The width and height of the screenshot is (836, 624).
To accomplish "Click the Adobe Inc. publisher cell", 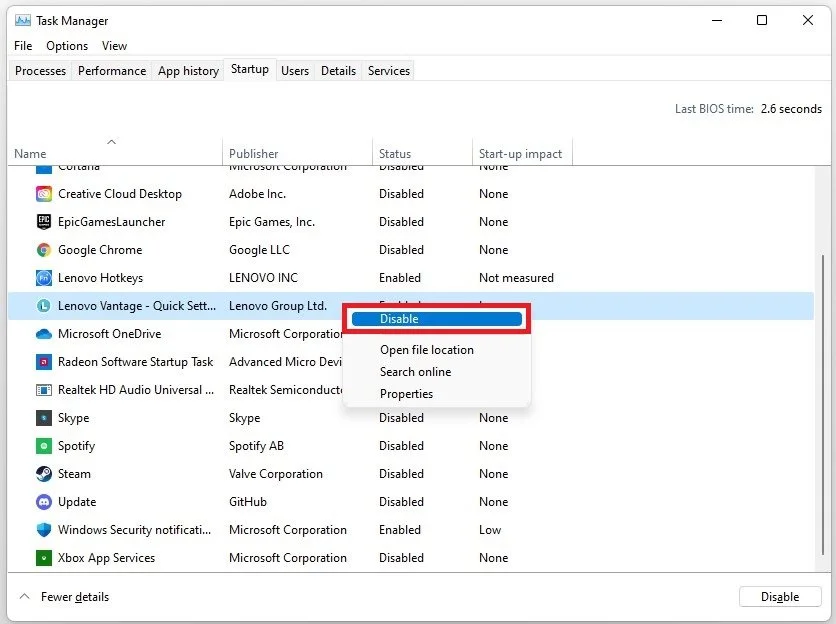I will [257, 194].
